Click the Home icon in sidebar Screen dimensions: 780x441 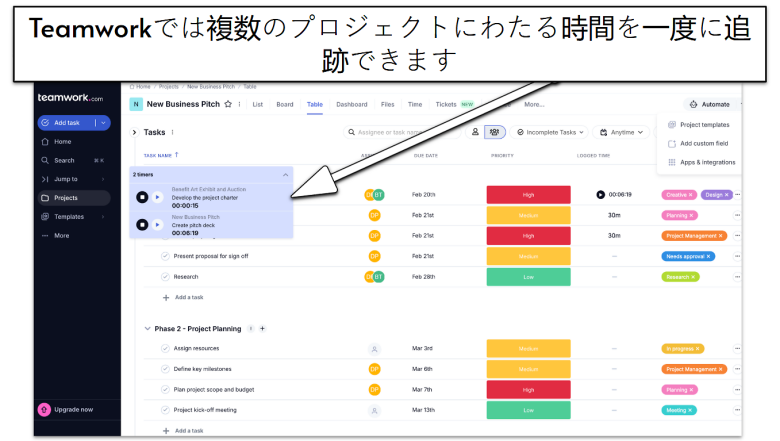(x=45, y=141)
